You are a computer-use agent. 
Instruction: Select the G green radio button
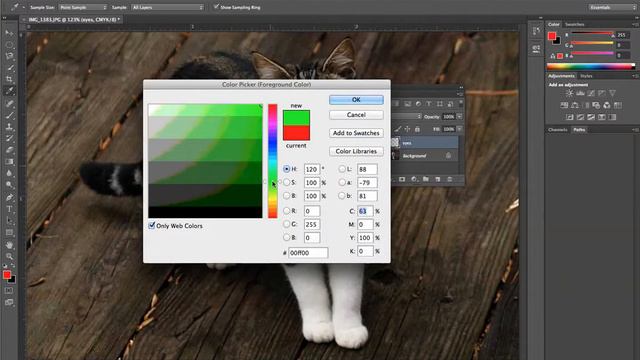pyautogui.click(x=287, y=224)
